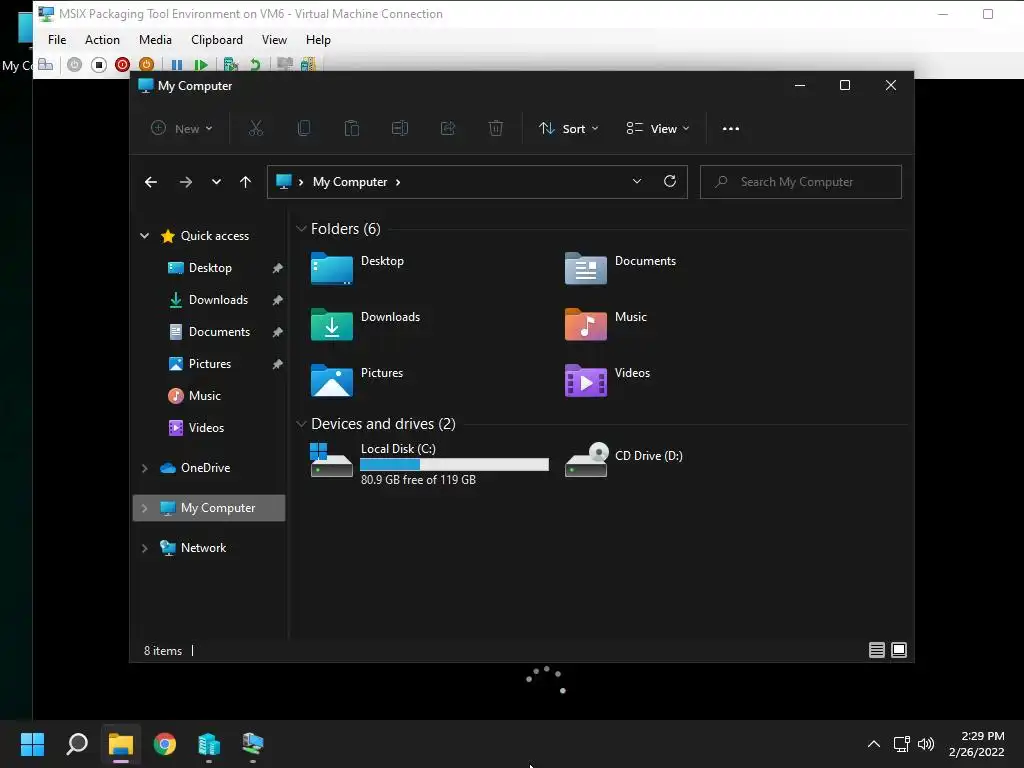The width and height of the screenshot is (1024, 768).
Task: Switch to Large icons view button
Action: [x=899, y=650]
